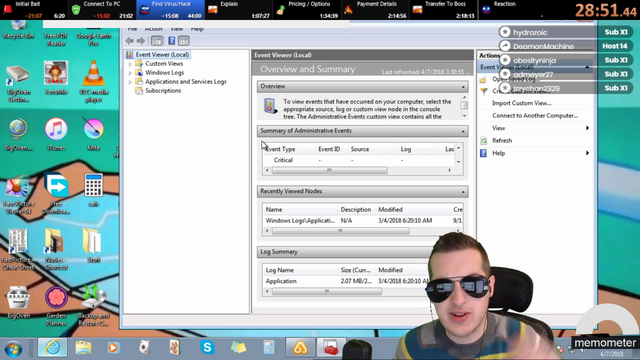This screenshot has width=640, height=360.
Task: Open the FotoMix desktop icon
Action: pyautogui.click(x=56, y=78)
